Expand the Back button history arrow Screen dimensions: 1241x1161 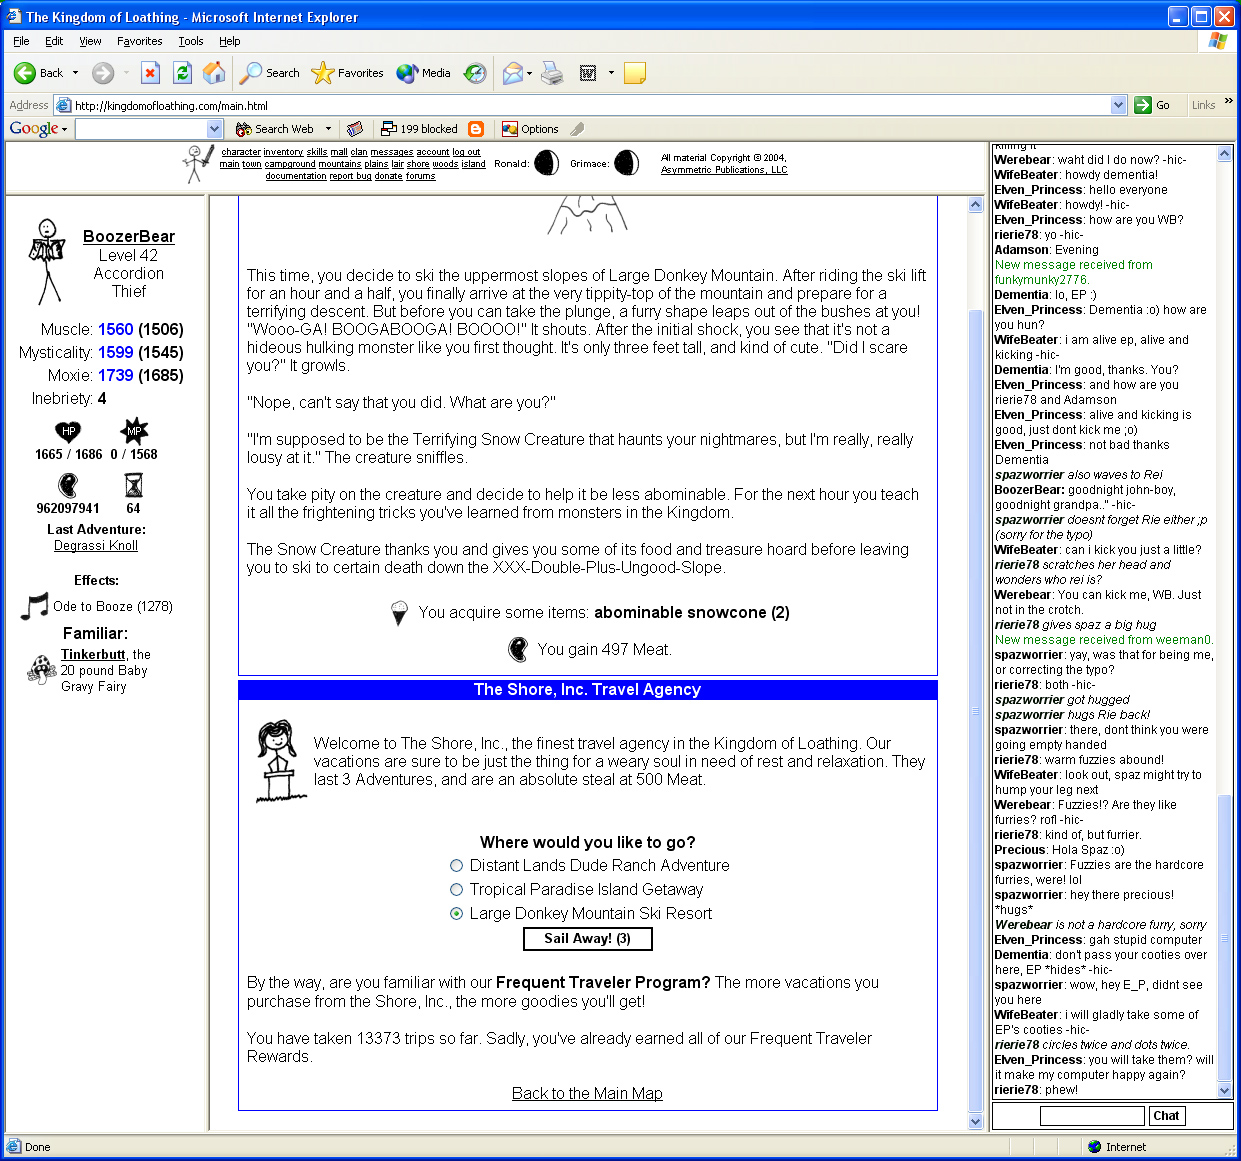click(75, 73)
